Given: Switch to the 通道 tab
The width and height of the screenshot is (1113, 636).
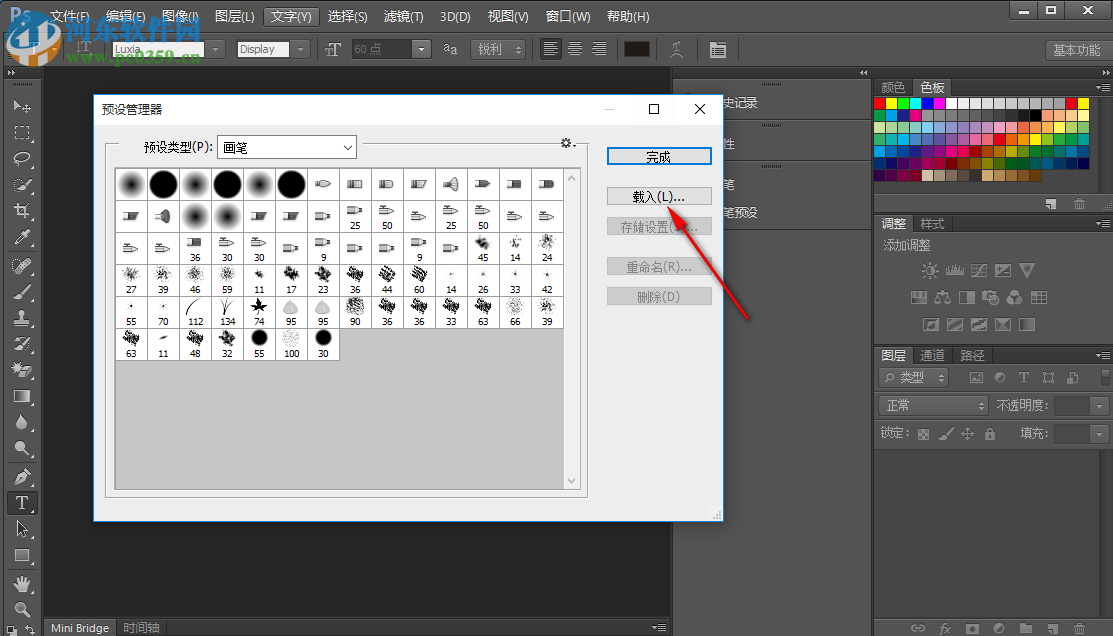Looking at the screenshot, I should (932, 355).
